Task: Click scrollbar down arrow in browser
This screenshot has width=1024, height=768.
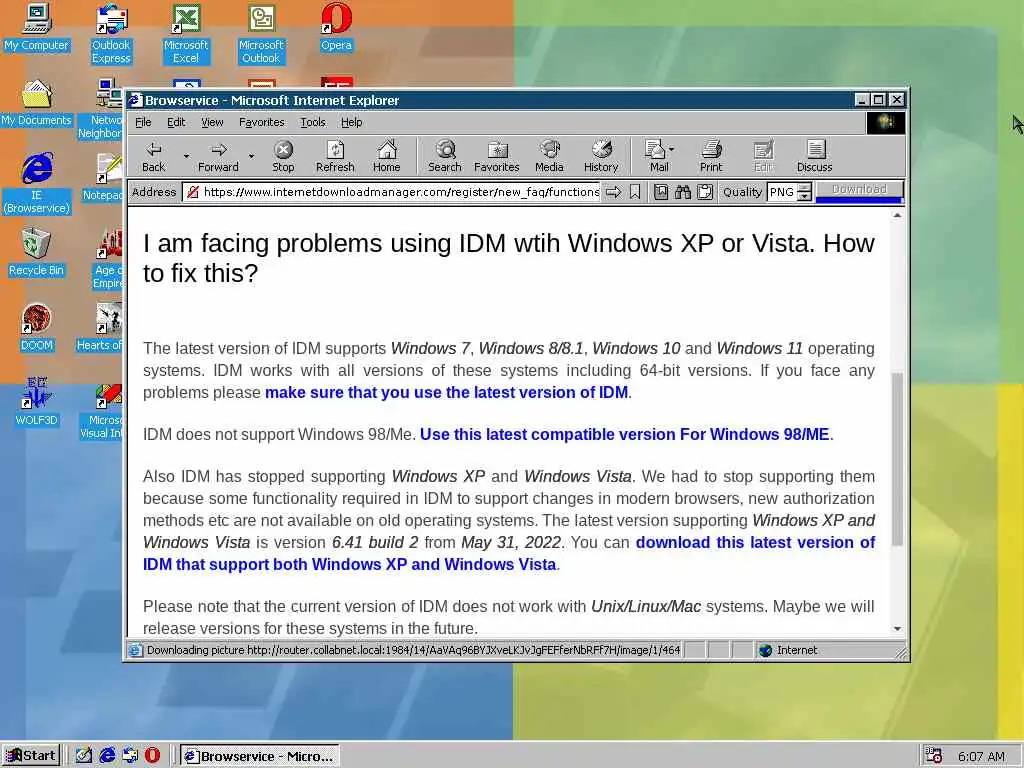Action: coord(897,628)
